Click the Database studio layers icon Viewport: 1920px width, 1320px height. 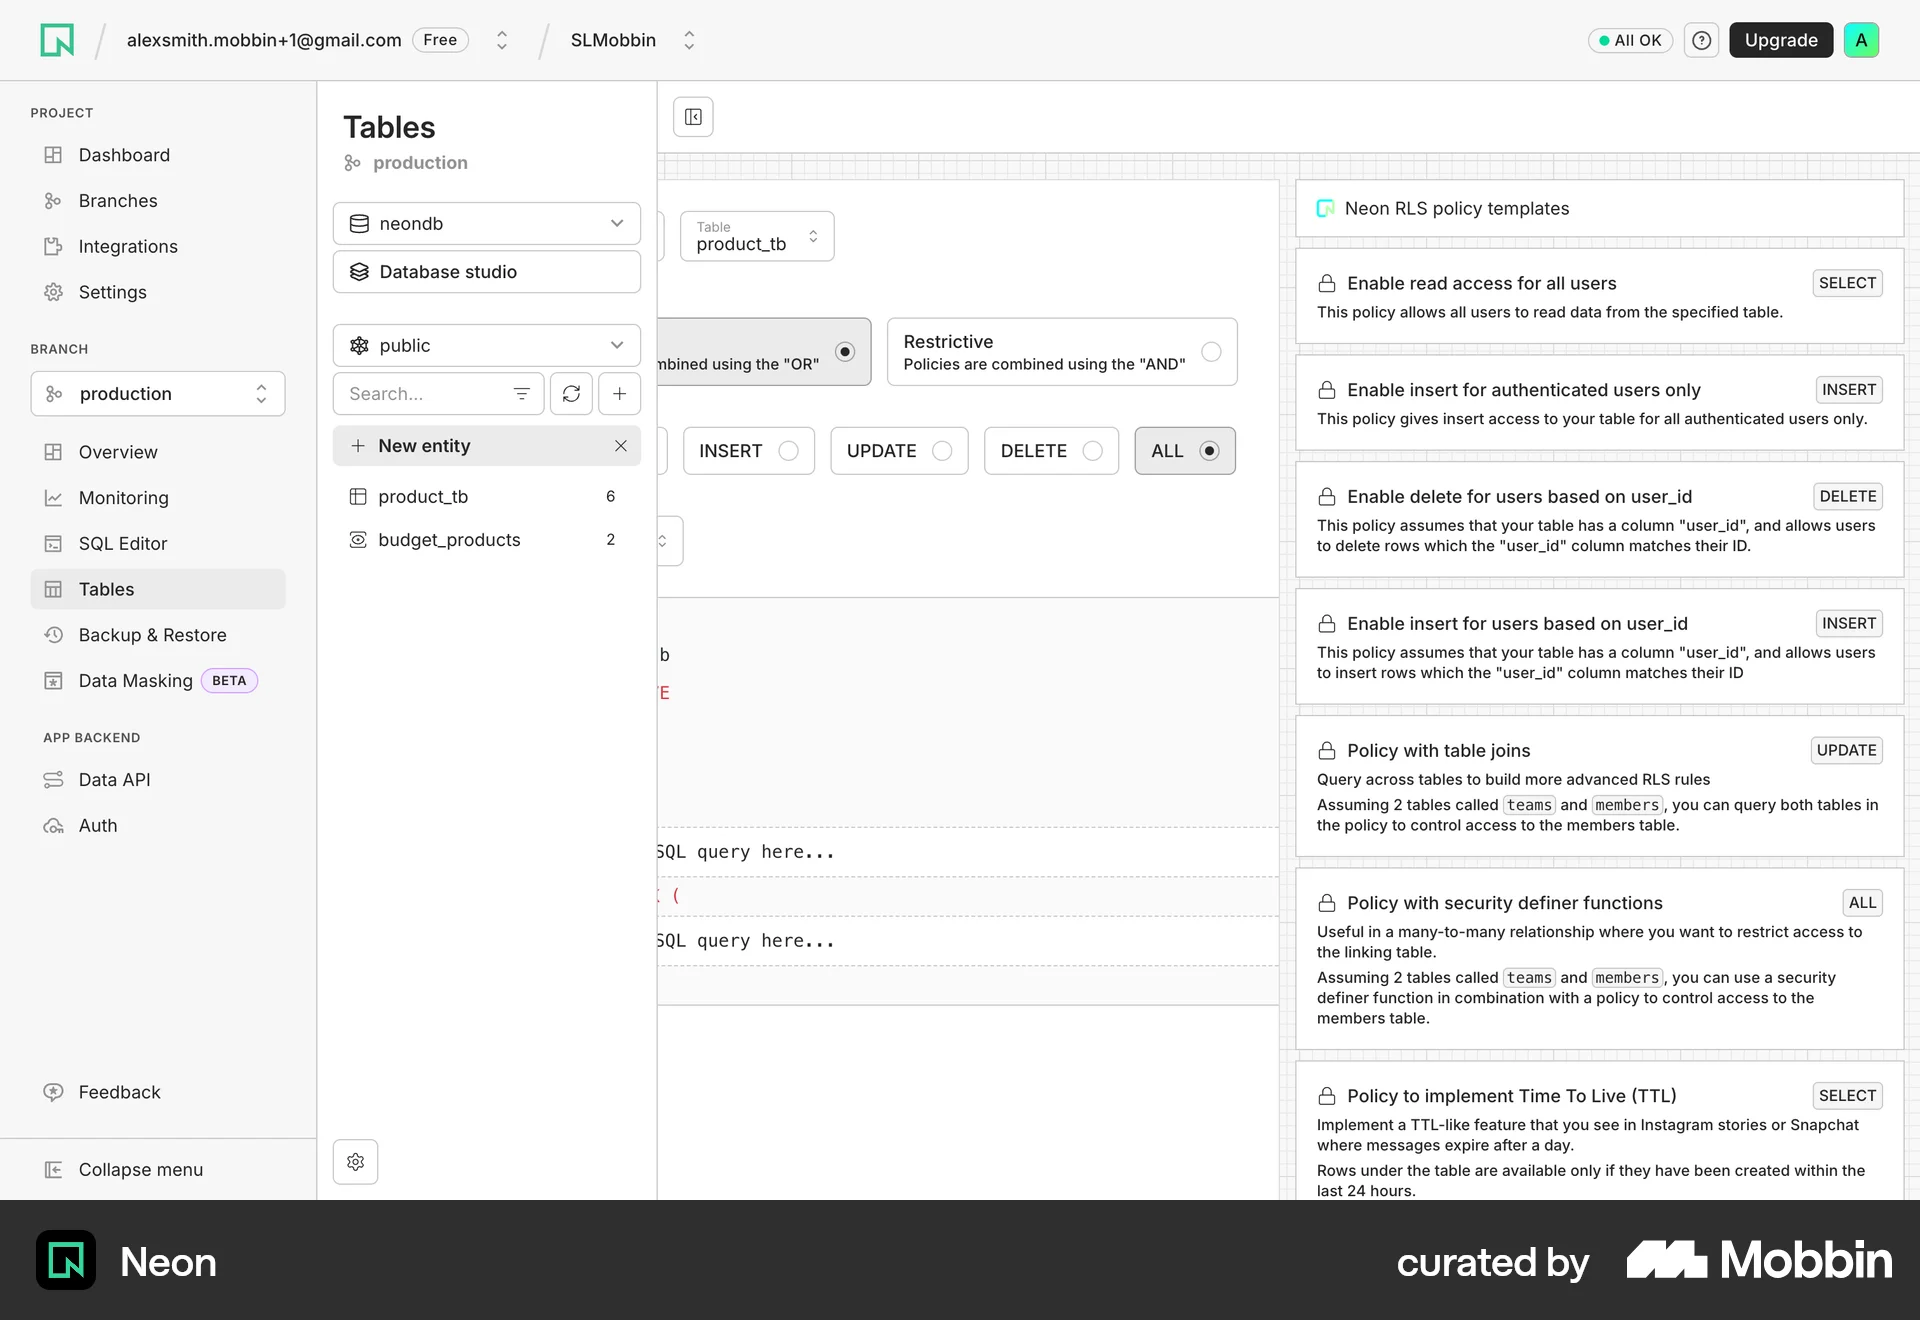[x=359, y=272]
